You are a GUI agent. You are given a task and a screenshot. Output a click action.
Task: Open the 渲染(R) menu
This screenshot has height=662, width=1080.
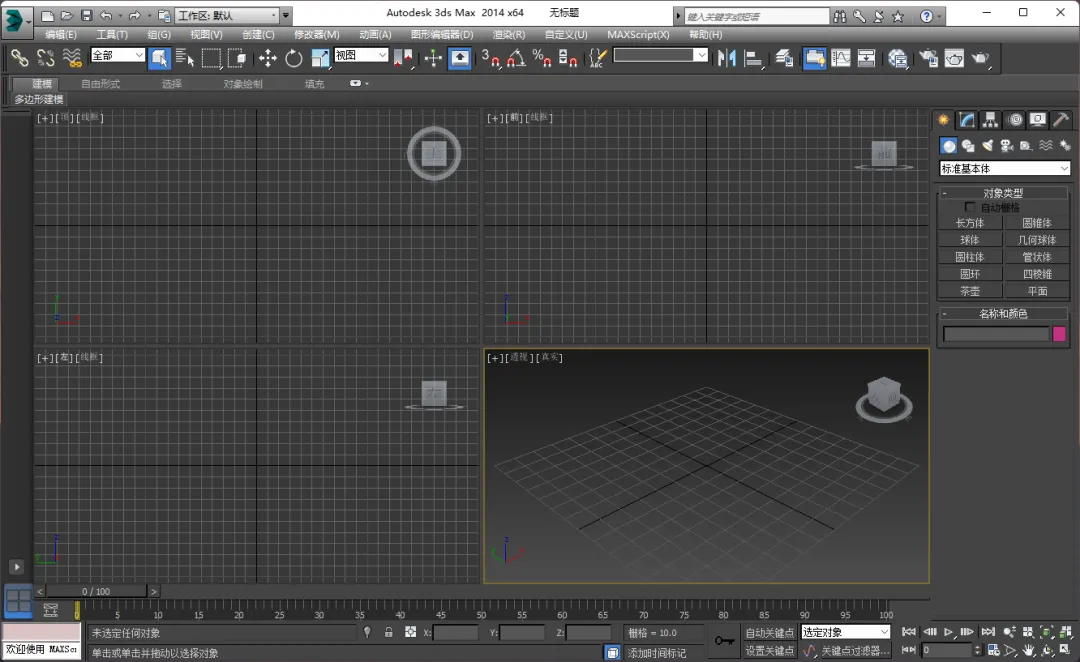pyautogui.click(x=509, y=34)
